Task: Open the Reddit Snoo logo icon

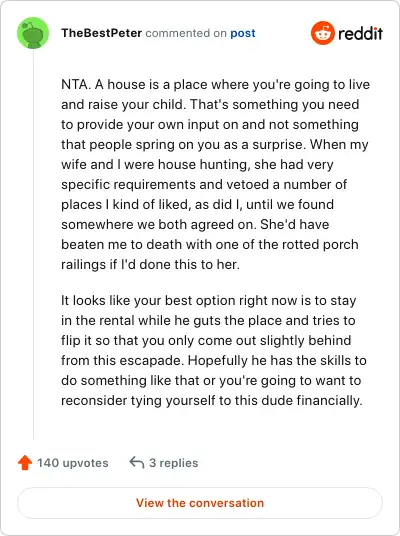Action: tap(322, 33)
